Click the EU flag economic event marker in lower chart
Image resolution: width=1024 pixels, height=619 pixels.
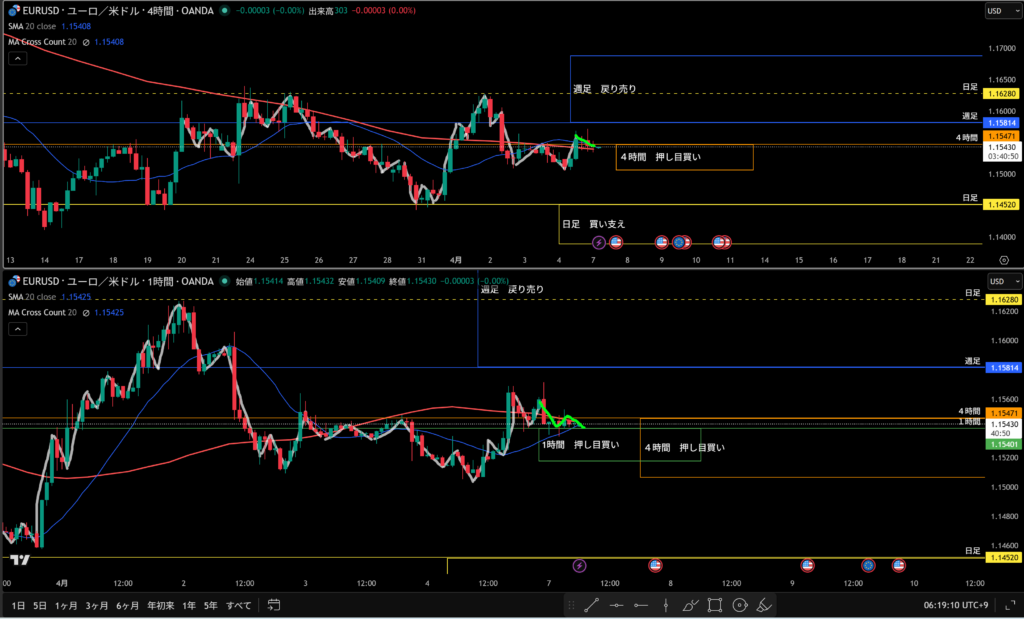pyautogui.click(x=868, y=565)
